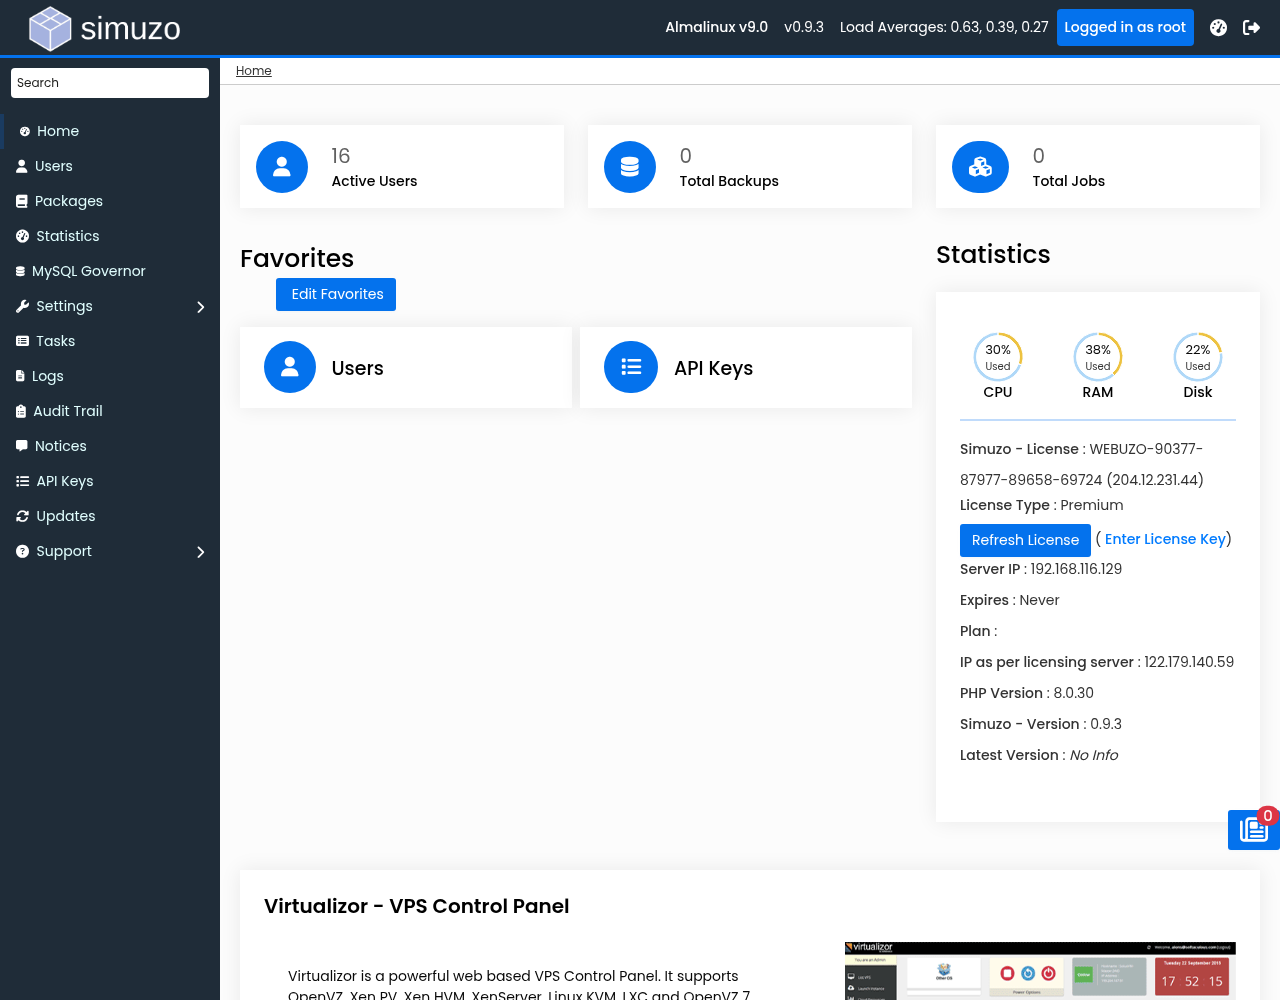Click the Notices comment icon

(x=22, y=446)
